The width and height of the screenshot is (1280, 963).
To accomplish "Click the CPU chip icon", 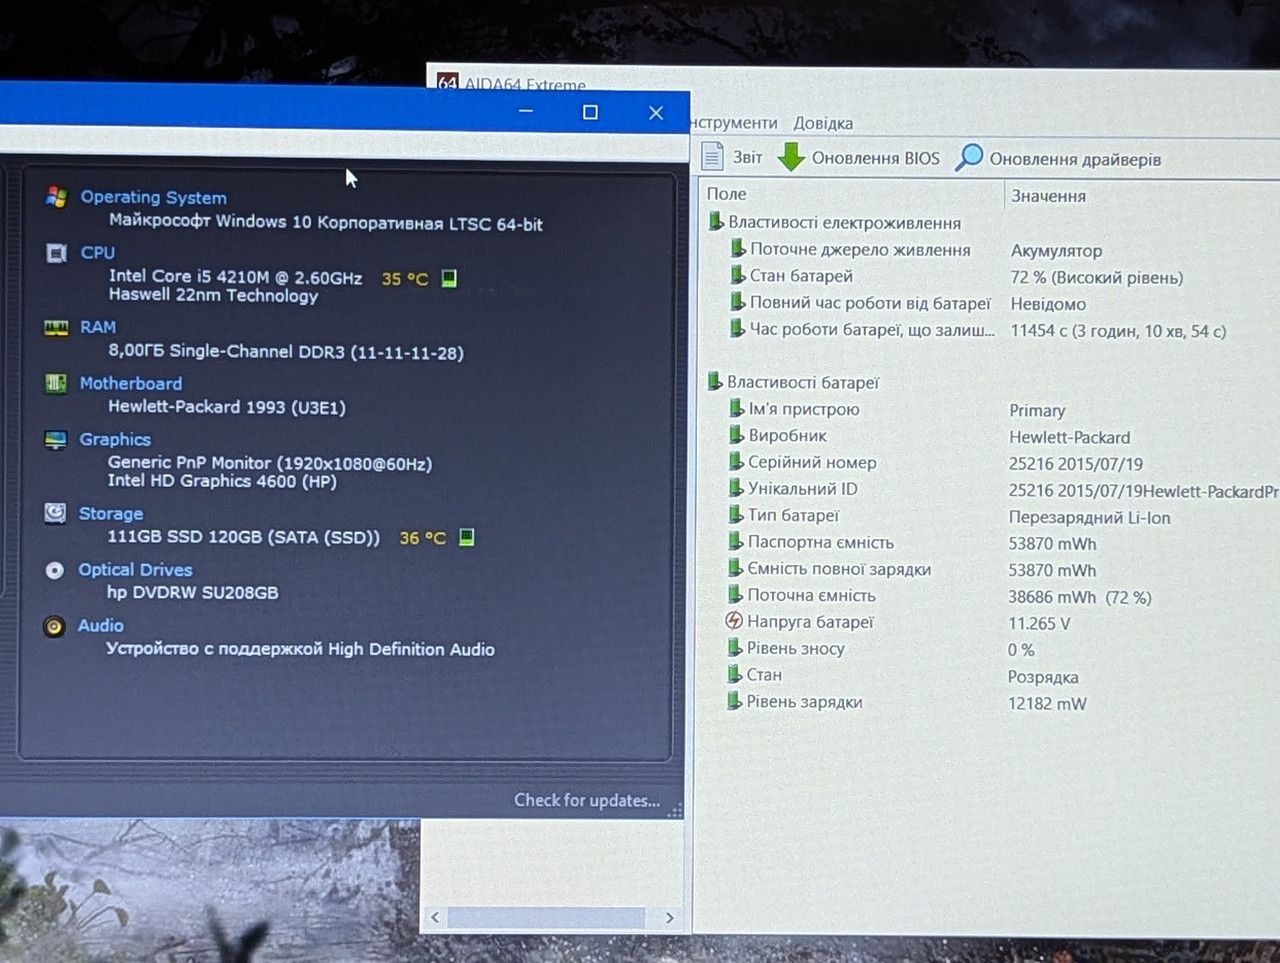I will coord(57,253).
